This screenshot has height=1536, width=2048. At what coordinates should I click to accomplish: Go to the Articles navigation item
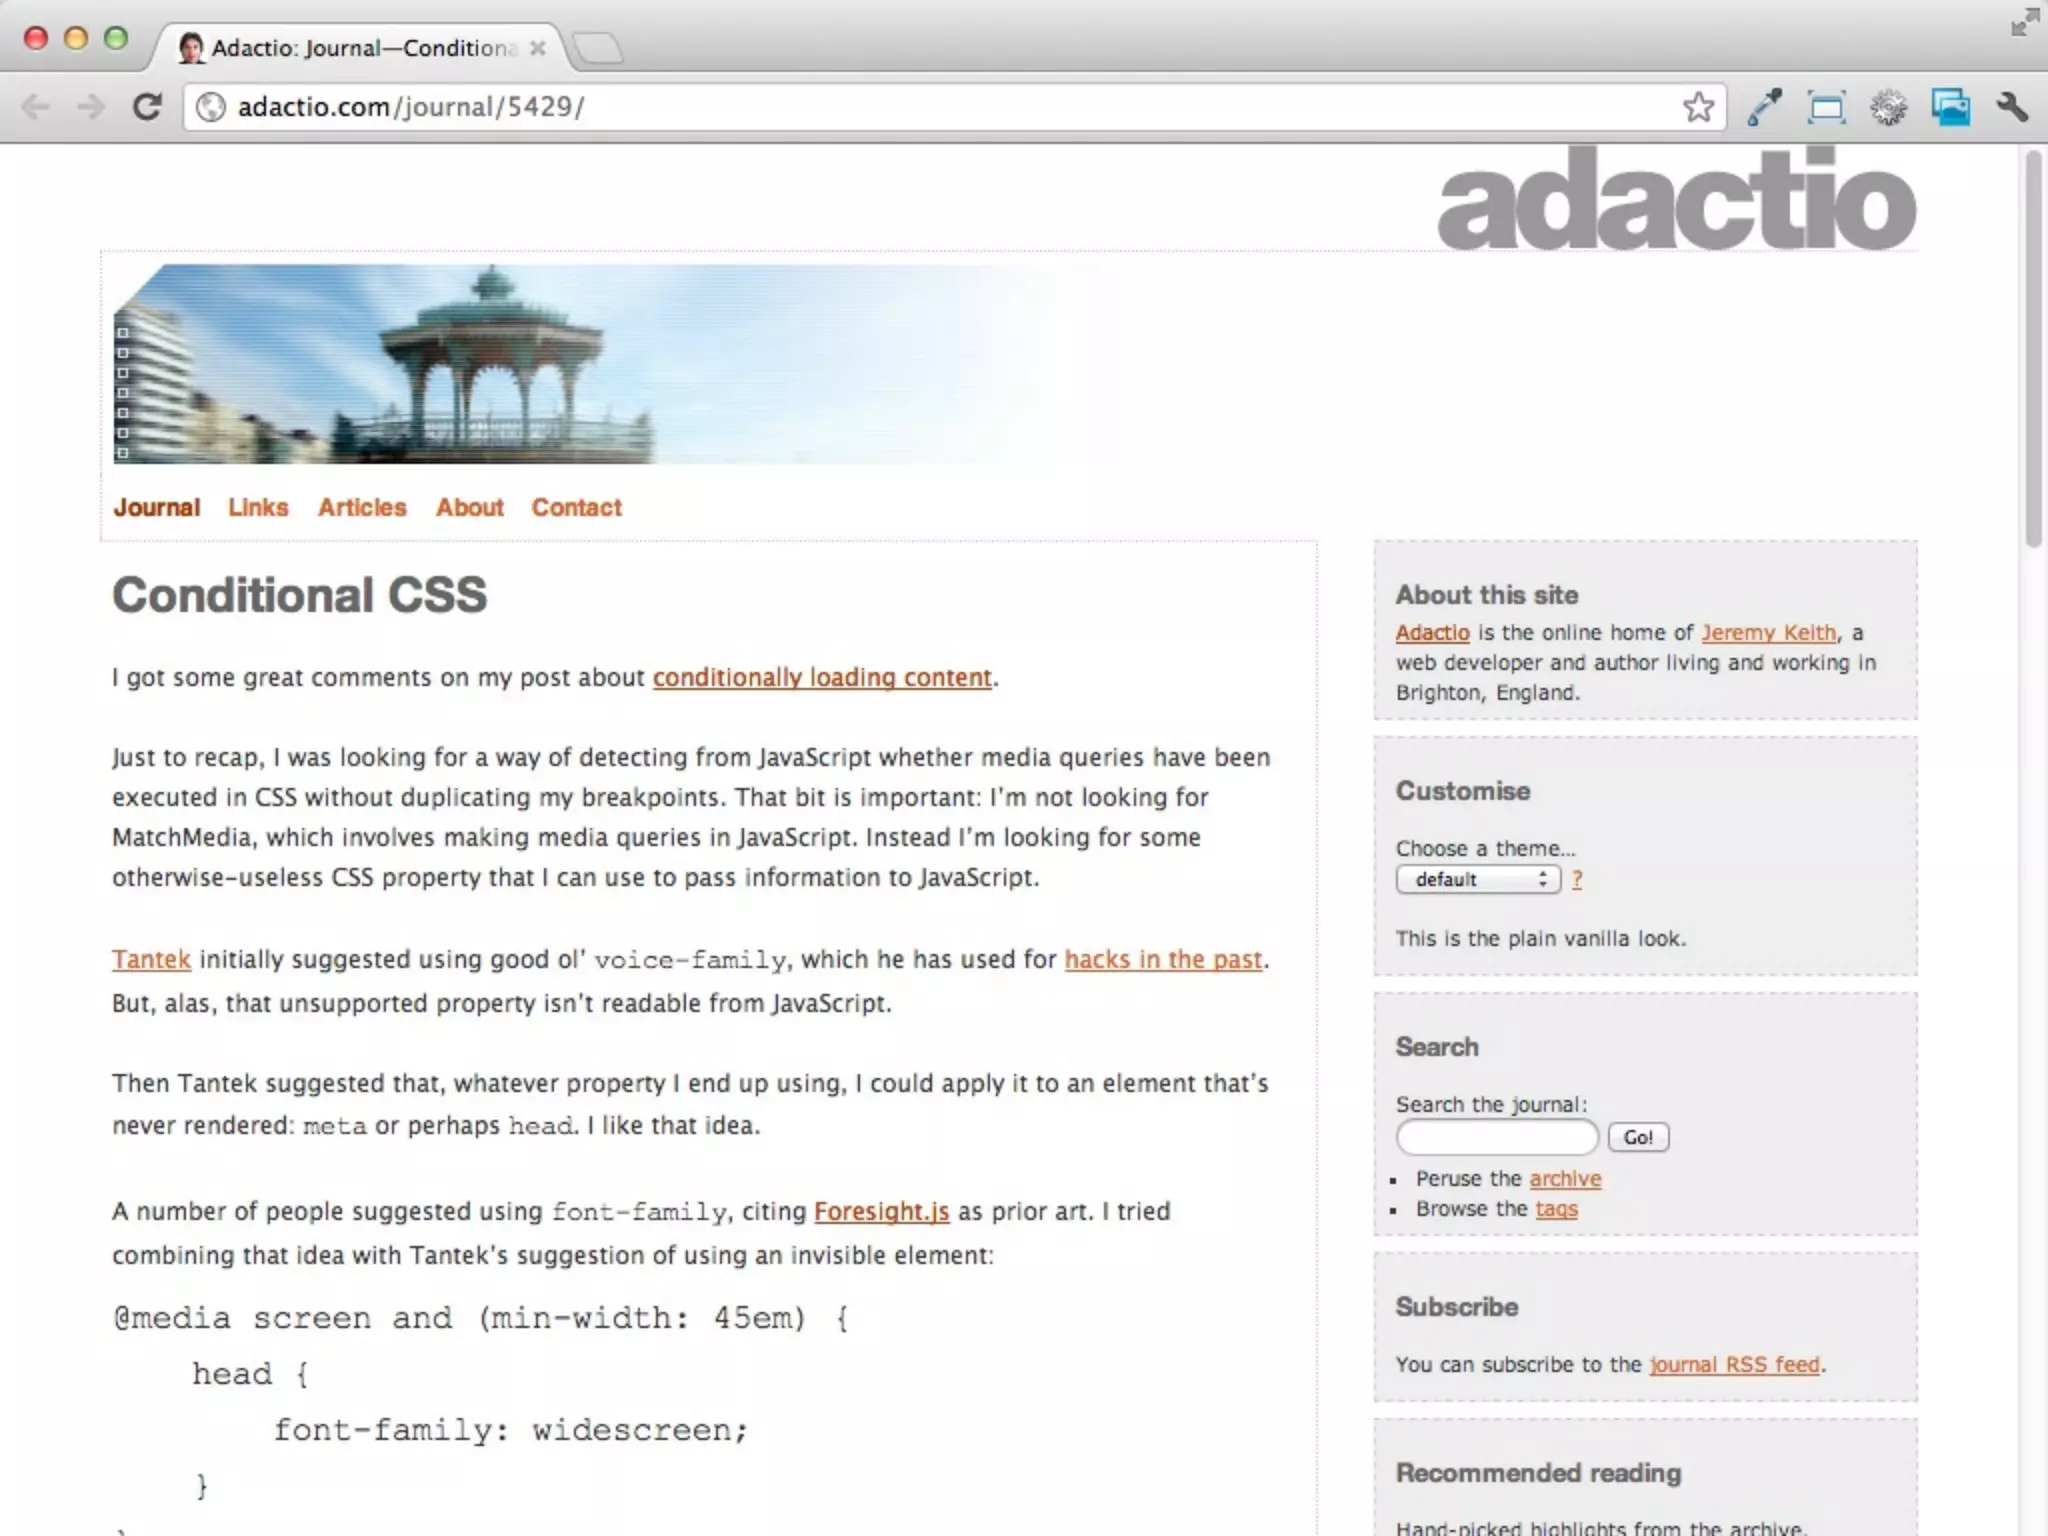362,507
